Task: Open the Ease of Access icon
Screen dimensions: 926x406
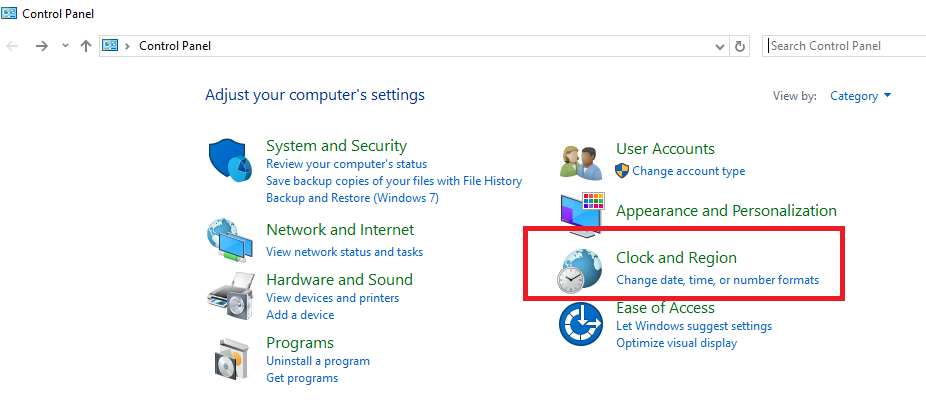Action: coord(580,326)
